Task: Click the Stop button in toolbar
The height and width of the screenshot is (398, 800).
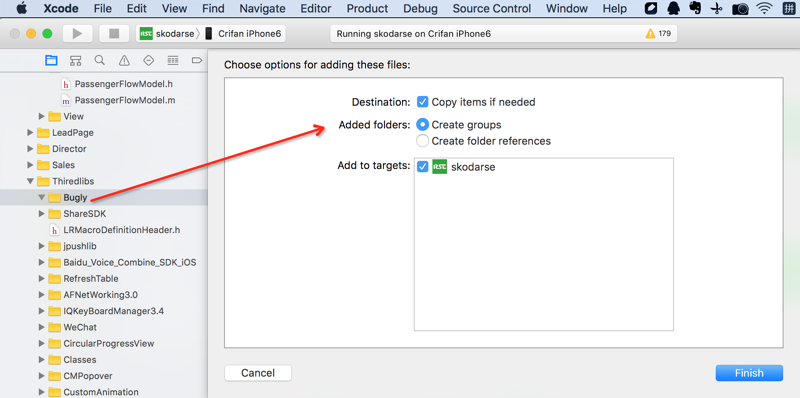Action: tap(114, 34)
